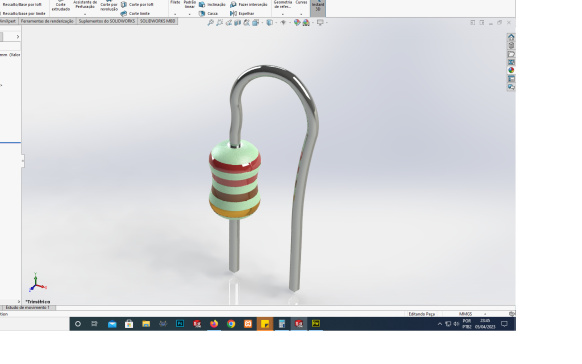The width and height of the screenshot is (582, 364).
Task: Switch to Ferramentas de renderização tab
Action: click(x=47, y=21)
